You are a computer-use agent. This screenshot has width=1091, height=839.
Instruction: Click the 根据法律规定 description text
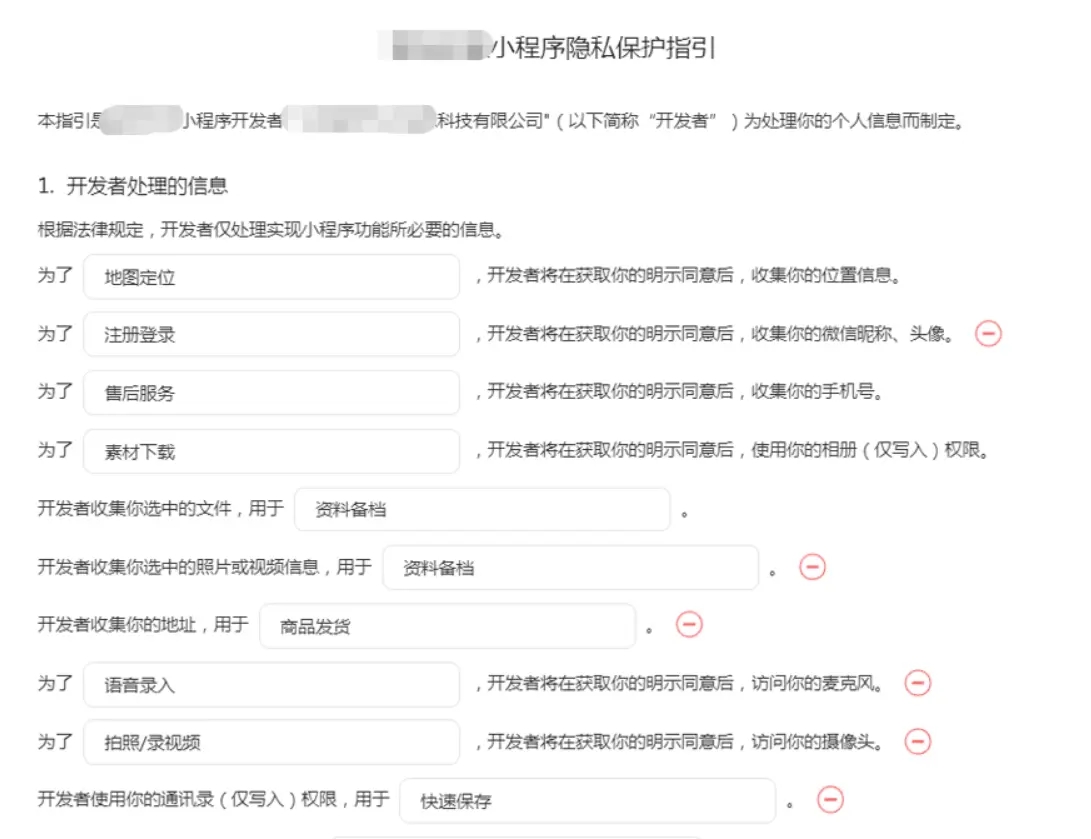(x=269, y=231)
